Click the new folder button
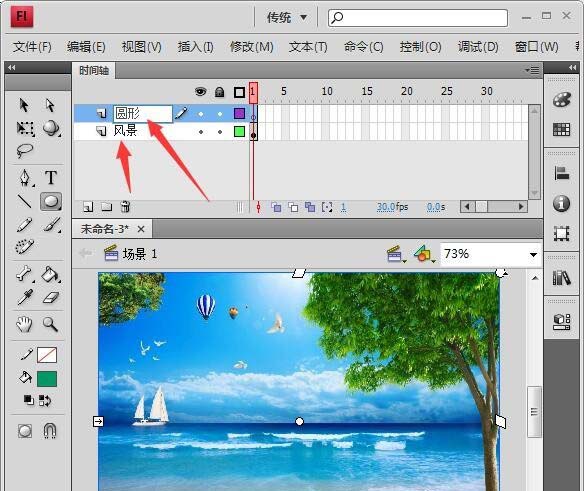This screenshot has width=584, height=491. point(107,206)
